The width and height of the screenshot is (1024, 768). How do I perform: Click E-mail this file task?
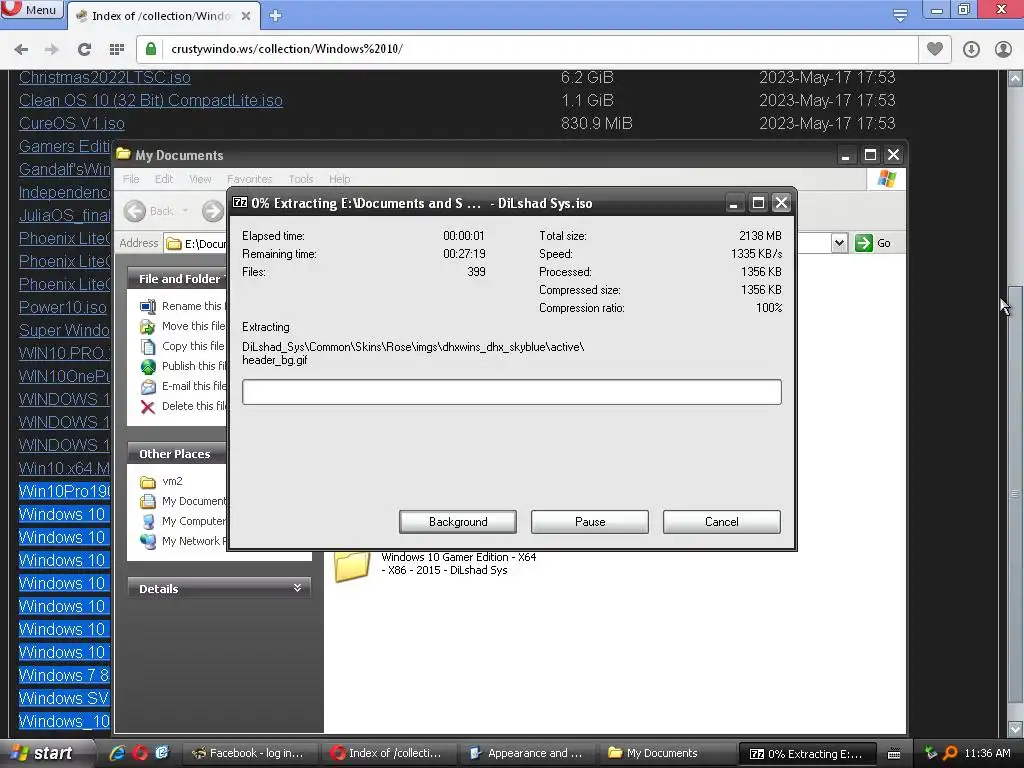pos(183,386)
